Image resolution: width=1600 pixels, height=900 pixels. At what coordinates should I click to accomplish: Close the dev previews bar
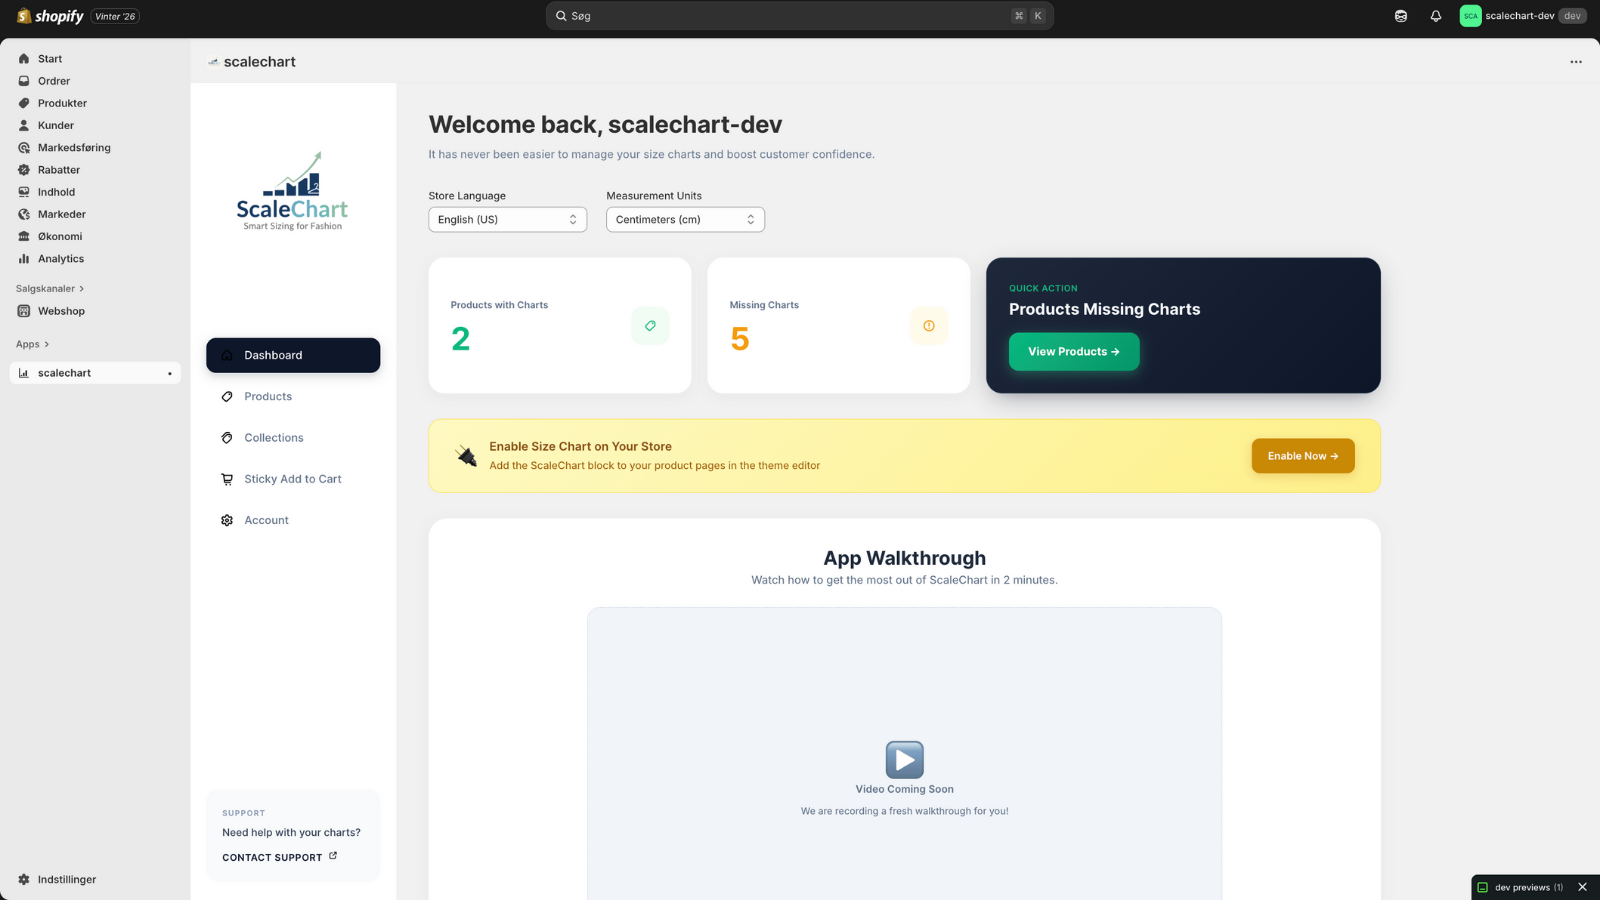click(1582, 887)
